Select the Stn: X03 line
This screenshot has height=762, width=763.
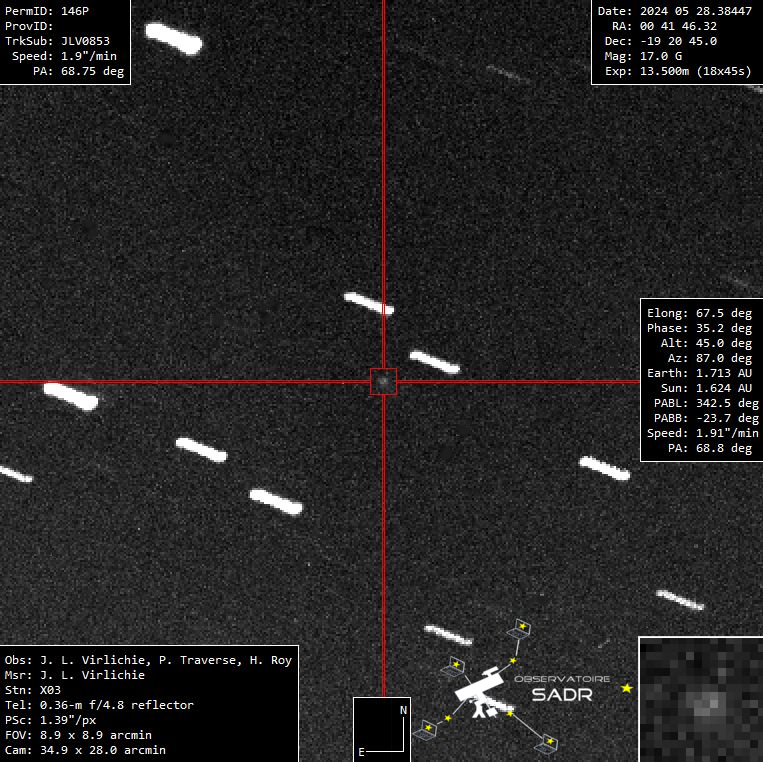[33, 690]
